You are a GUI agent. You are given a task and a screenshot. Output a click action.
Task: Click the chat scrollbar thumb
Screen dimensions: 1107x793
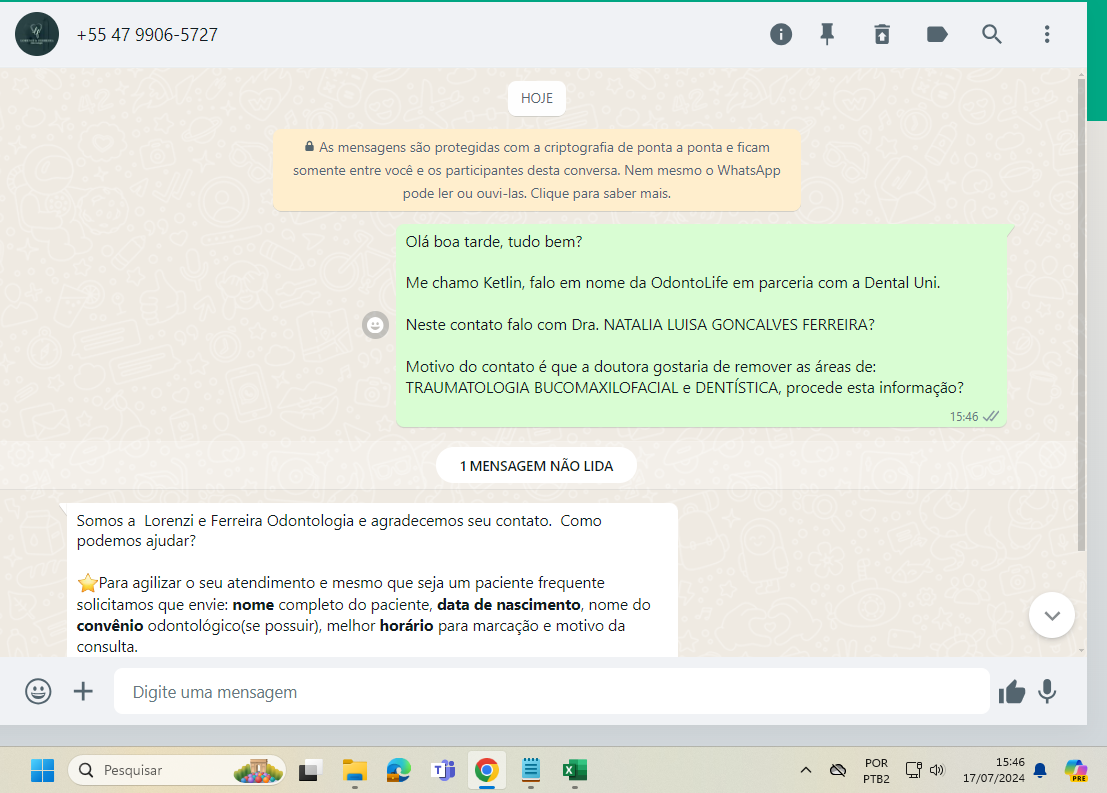click(x=1081, y=314)
